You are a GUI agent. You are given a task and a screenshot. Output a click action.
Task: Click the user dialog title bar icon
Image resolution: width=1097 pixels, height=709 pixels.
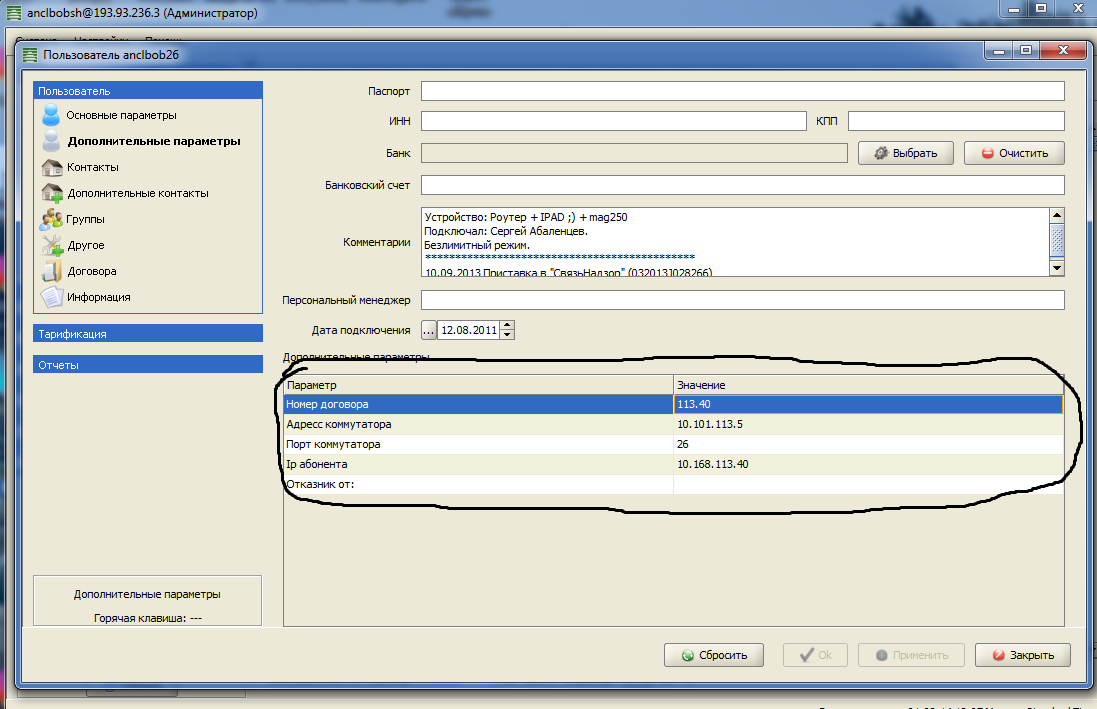coord(30,55)
